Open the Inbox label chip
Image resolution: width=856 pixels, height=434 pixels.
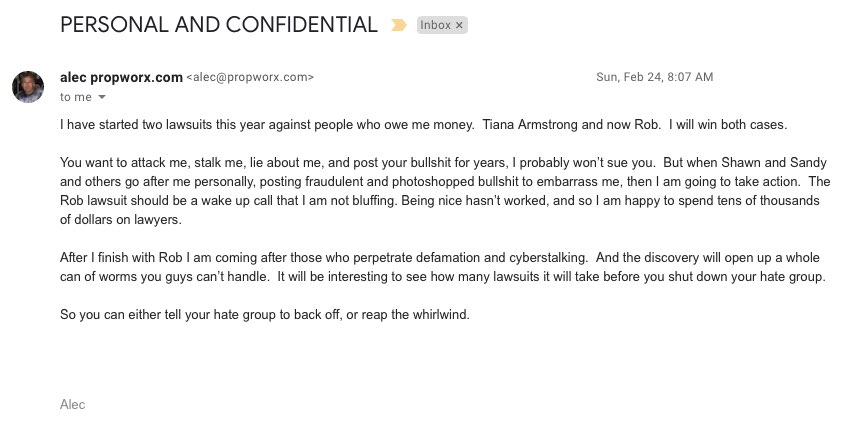[435, 25]
